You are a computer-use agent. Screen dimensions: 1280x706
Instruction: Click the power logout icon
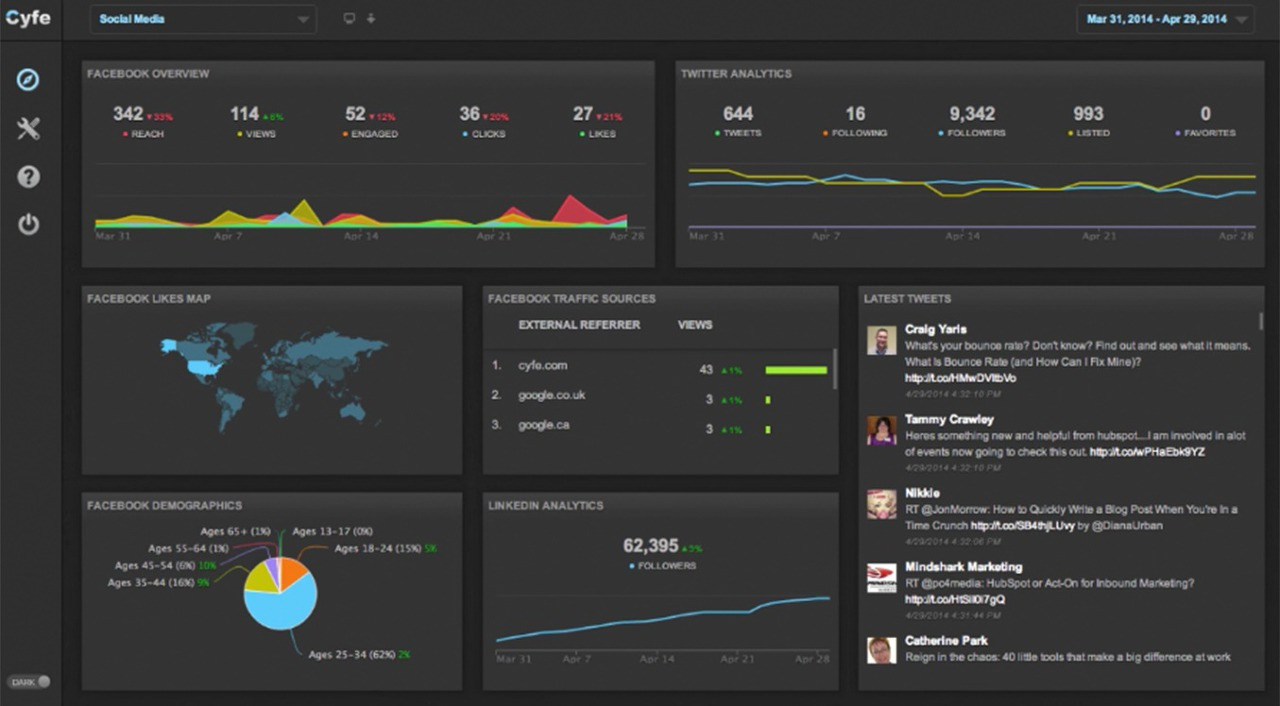point(28,224)
